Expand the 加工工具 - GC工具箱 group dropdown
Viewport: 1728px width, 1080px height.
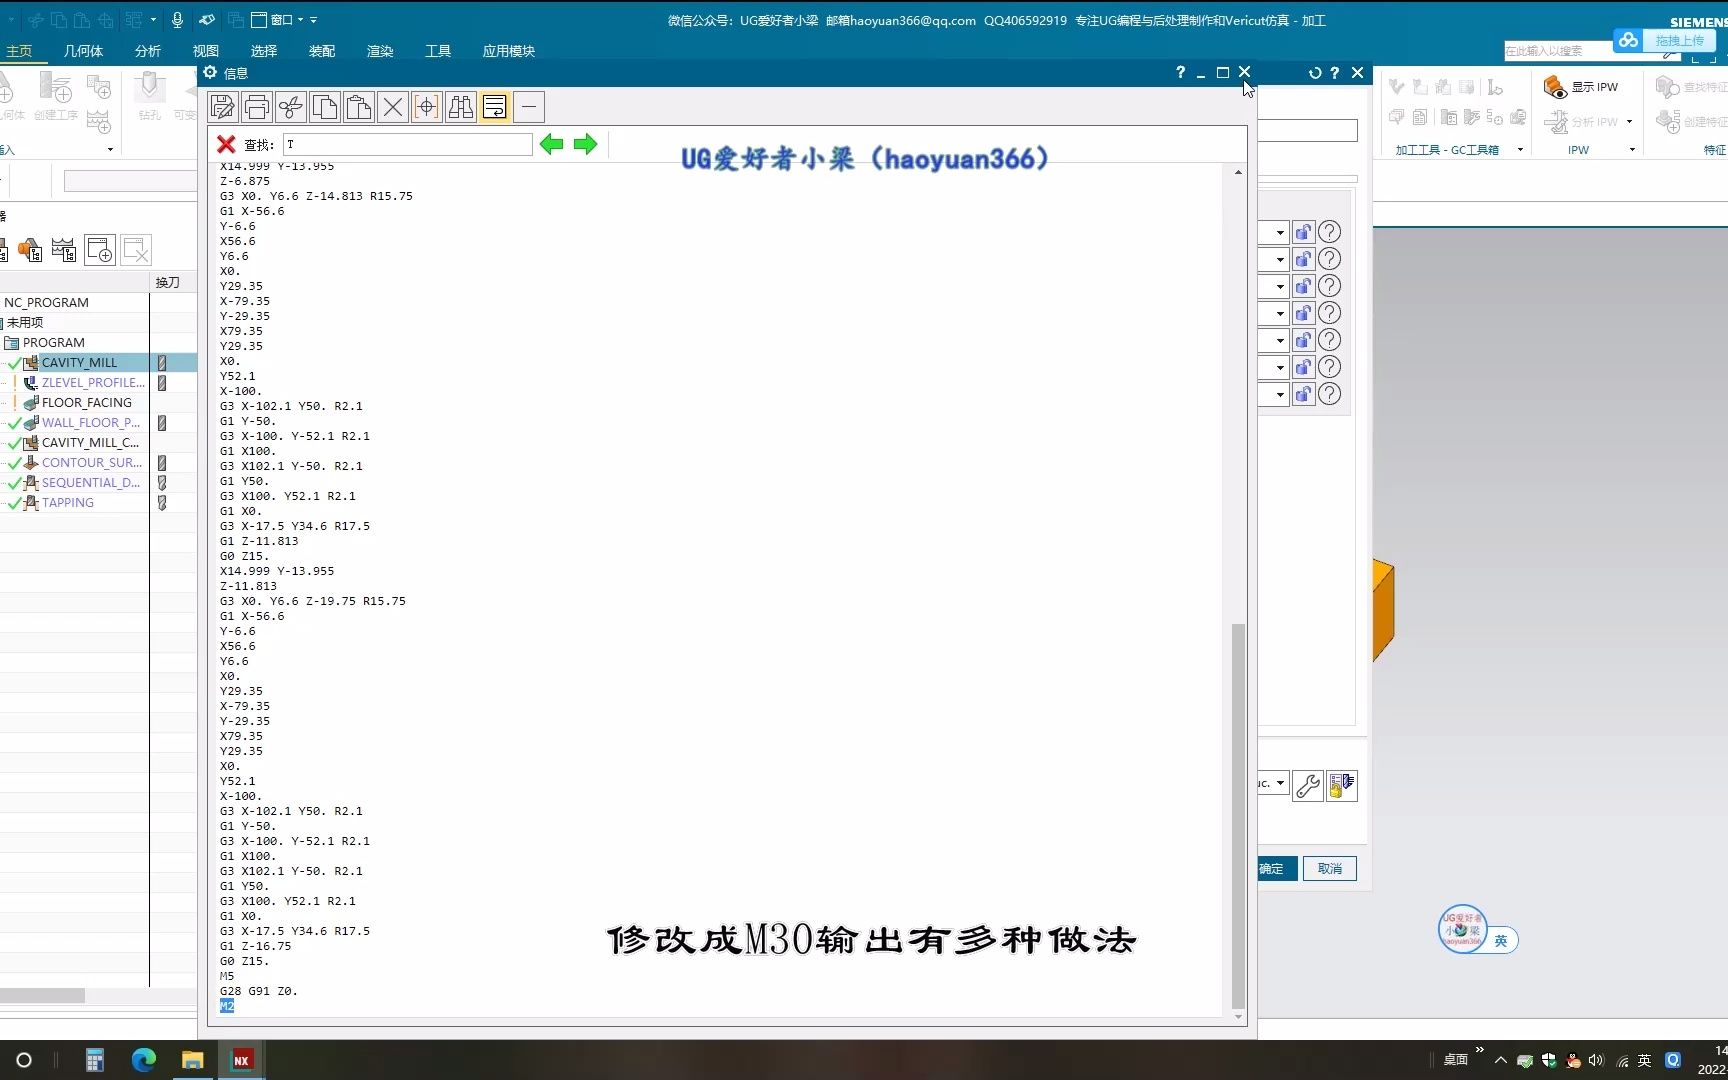tap(1520, 150)
